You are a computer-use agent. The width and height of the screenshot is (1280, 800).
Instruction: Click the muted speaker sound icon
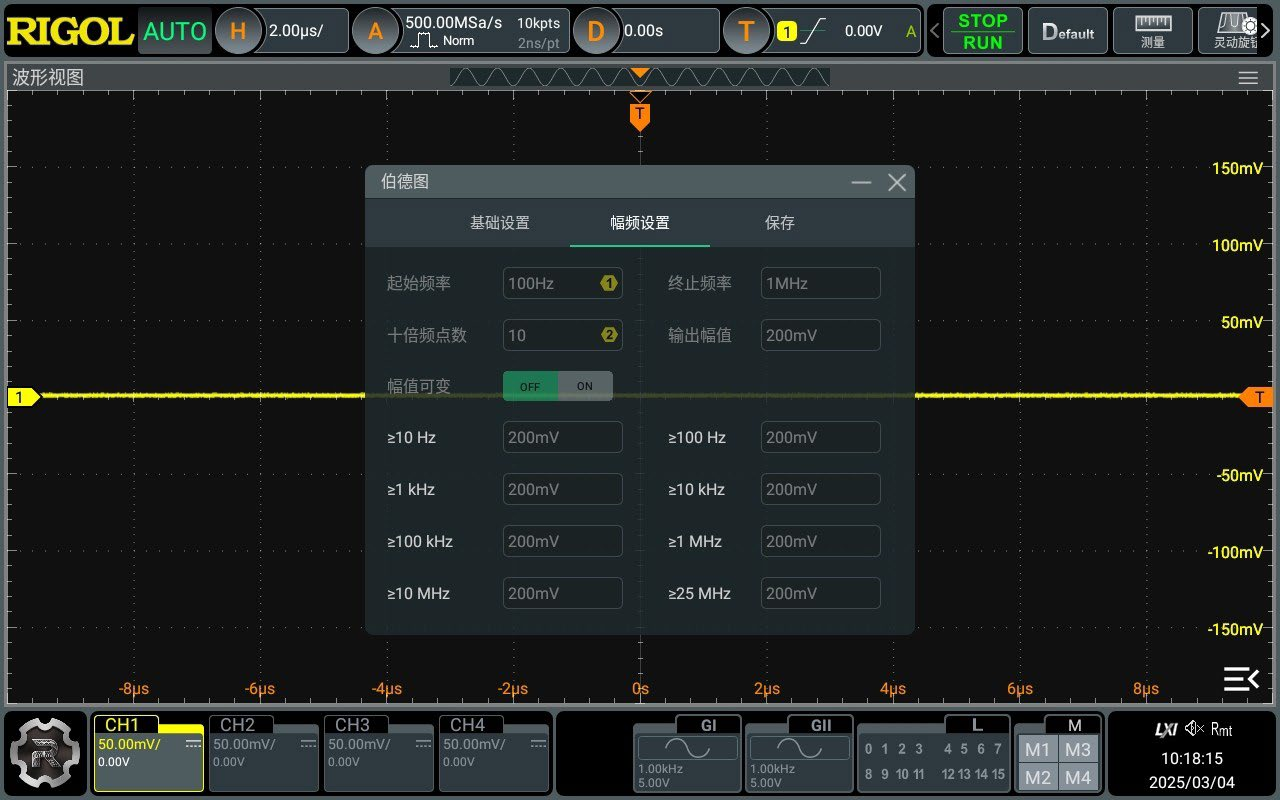tap(1194, 729)
